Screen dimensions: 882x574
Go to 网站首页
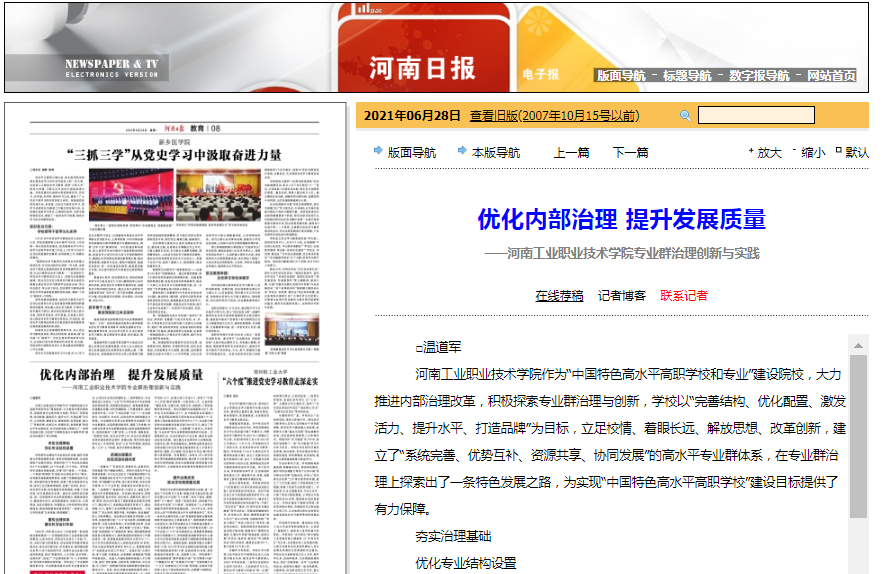point(831,75)
